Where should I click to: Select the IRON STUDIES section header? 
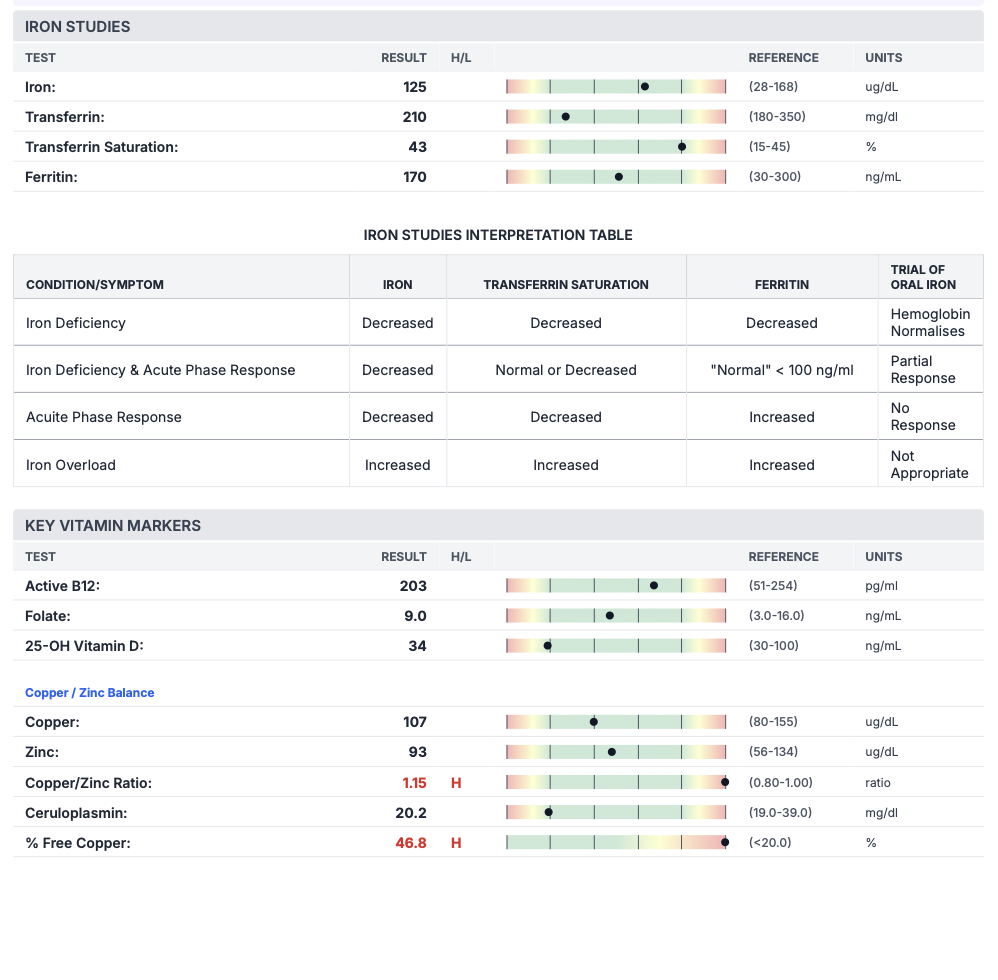pyautogui.click(x=498, y=26)
